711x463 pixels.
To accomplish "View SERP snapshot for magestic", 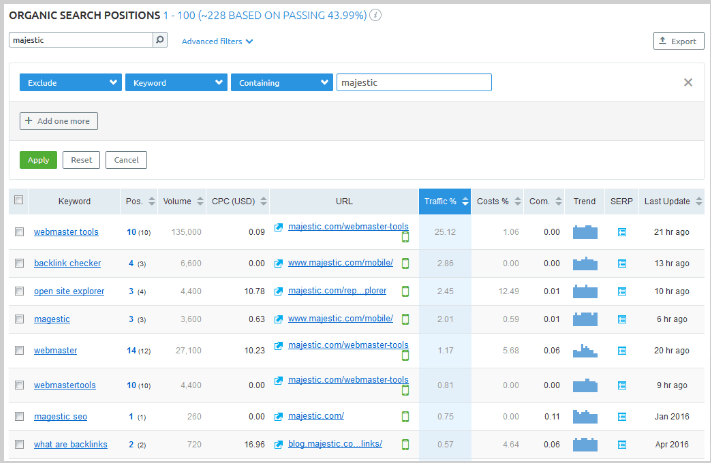I will click(x=622, y=319).
